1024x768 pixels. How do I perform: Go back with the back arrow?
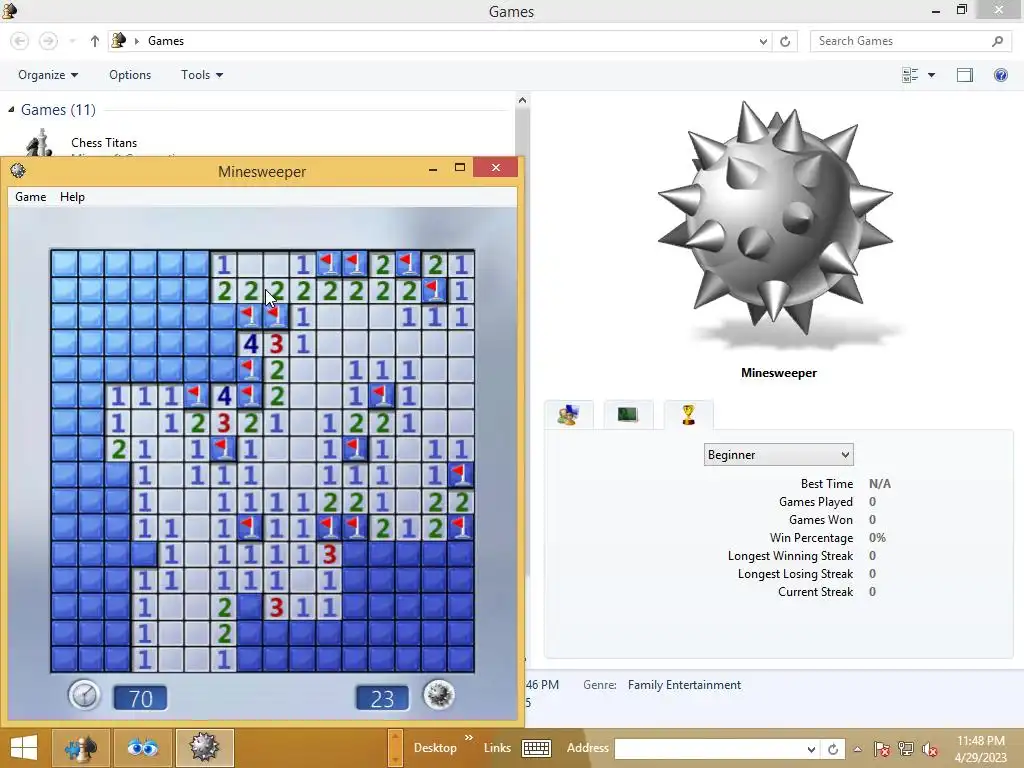click(20, 41)
